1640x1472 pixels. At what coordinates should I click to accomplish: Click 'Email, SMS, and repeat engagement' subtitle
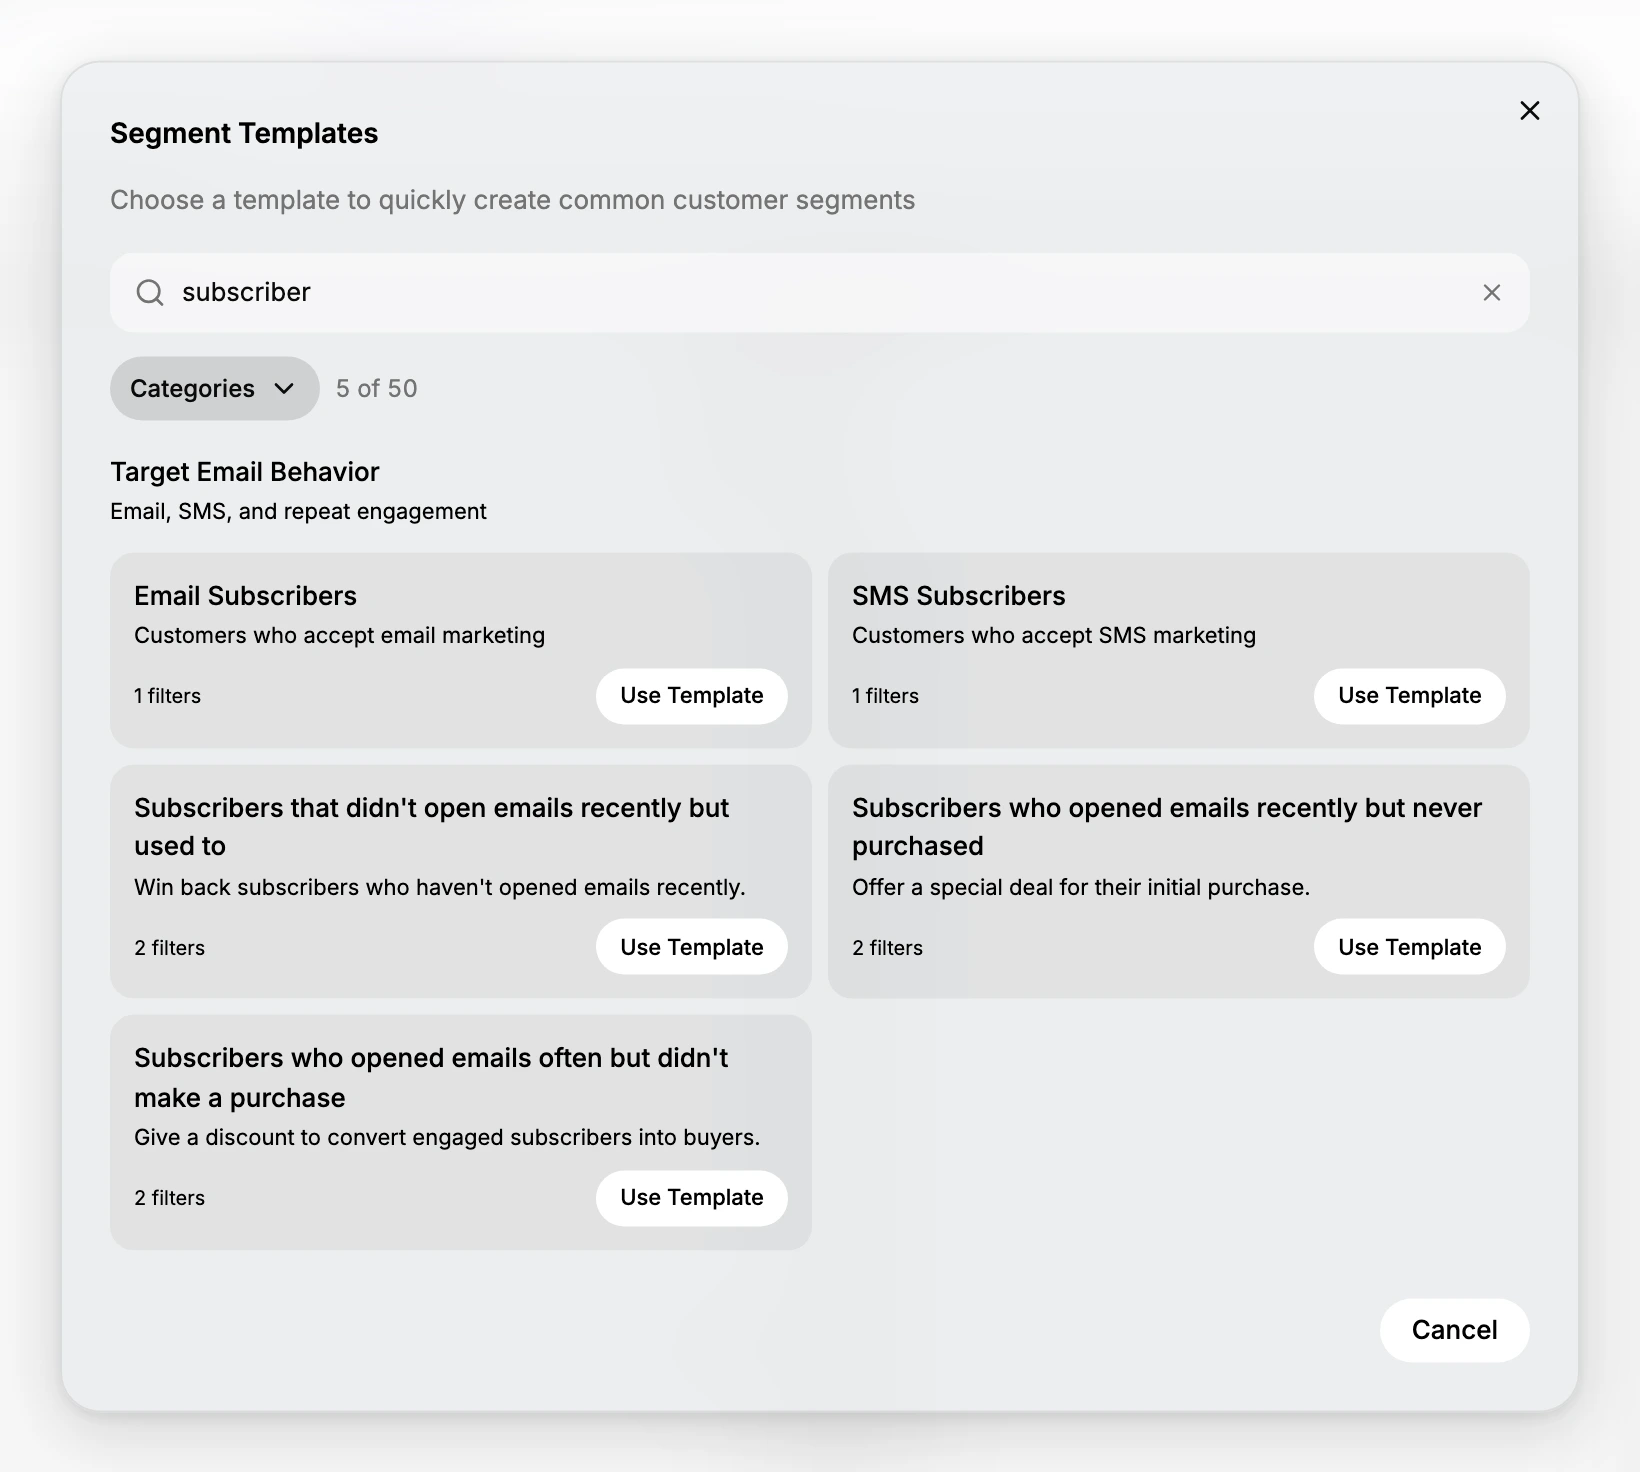click(298, 512)
